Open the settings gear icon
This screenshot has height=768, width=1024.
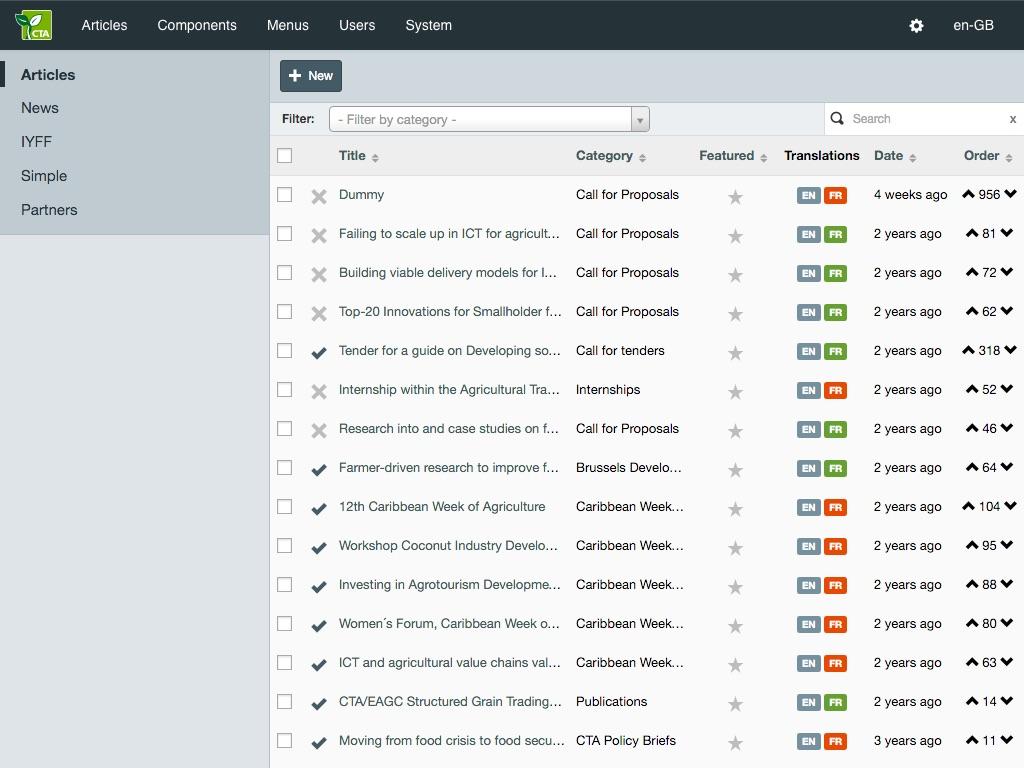tap(916, 25)
